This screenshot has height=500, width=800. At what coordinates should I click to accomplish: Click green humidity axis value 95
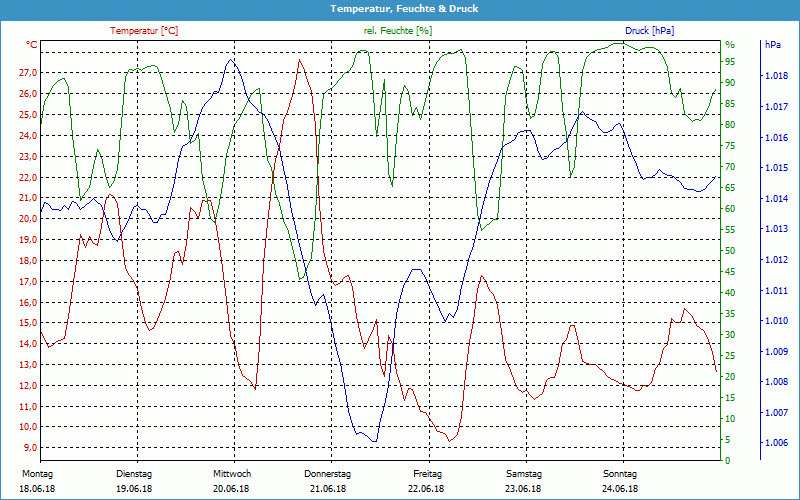(x=730, y=62)
